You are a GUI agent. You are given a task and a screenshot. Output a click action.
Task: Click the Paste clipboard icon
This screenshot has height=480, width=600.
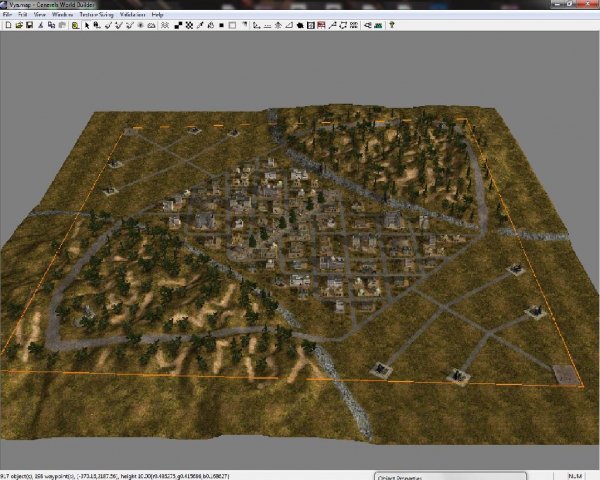(x=59, y=25)
